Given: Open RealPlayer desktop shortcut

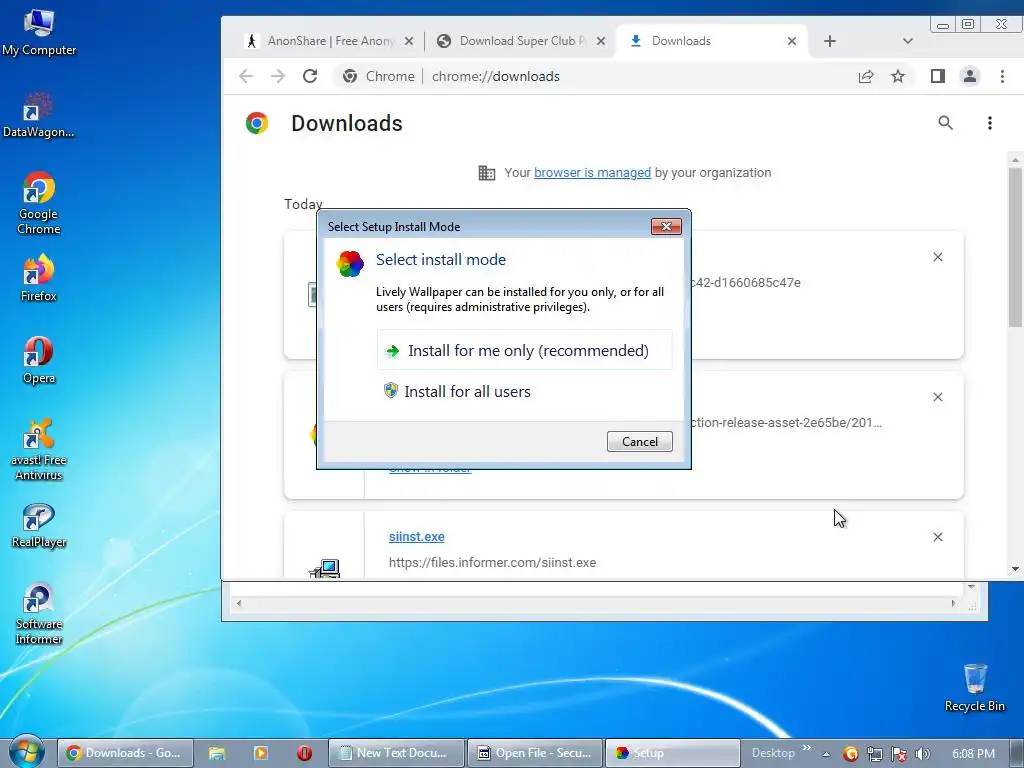Looking at the screenshot, I should click(39, 526).
